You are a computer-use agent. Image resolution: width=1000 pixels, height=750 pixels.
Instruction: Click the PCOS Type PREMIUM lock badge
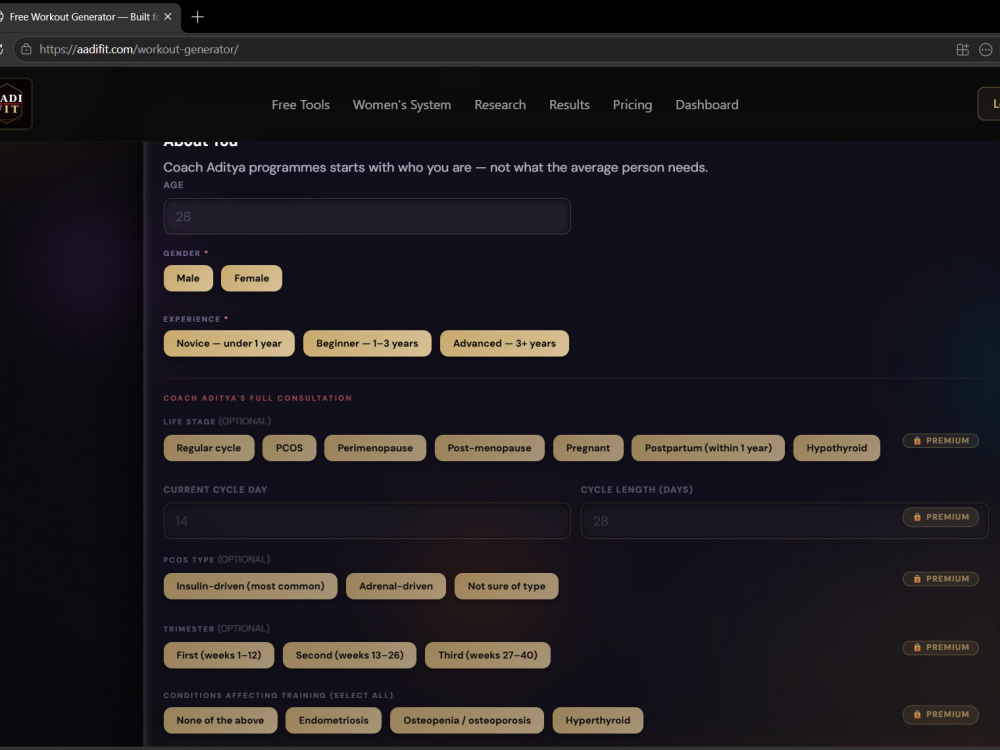[x=940, y=579]
